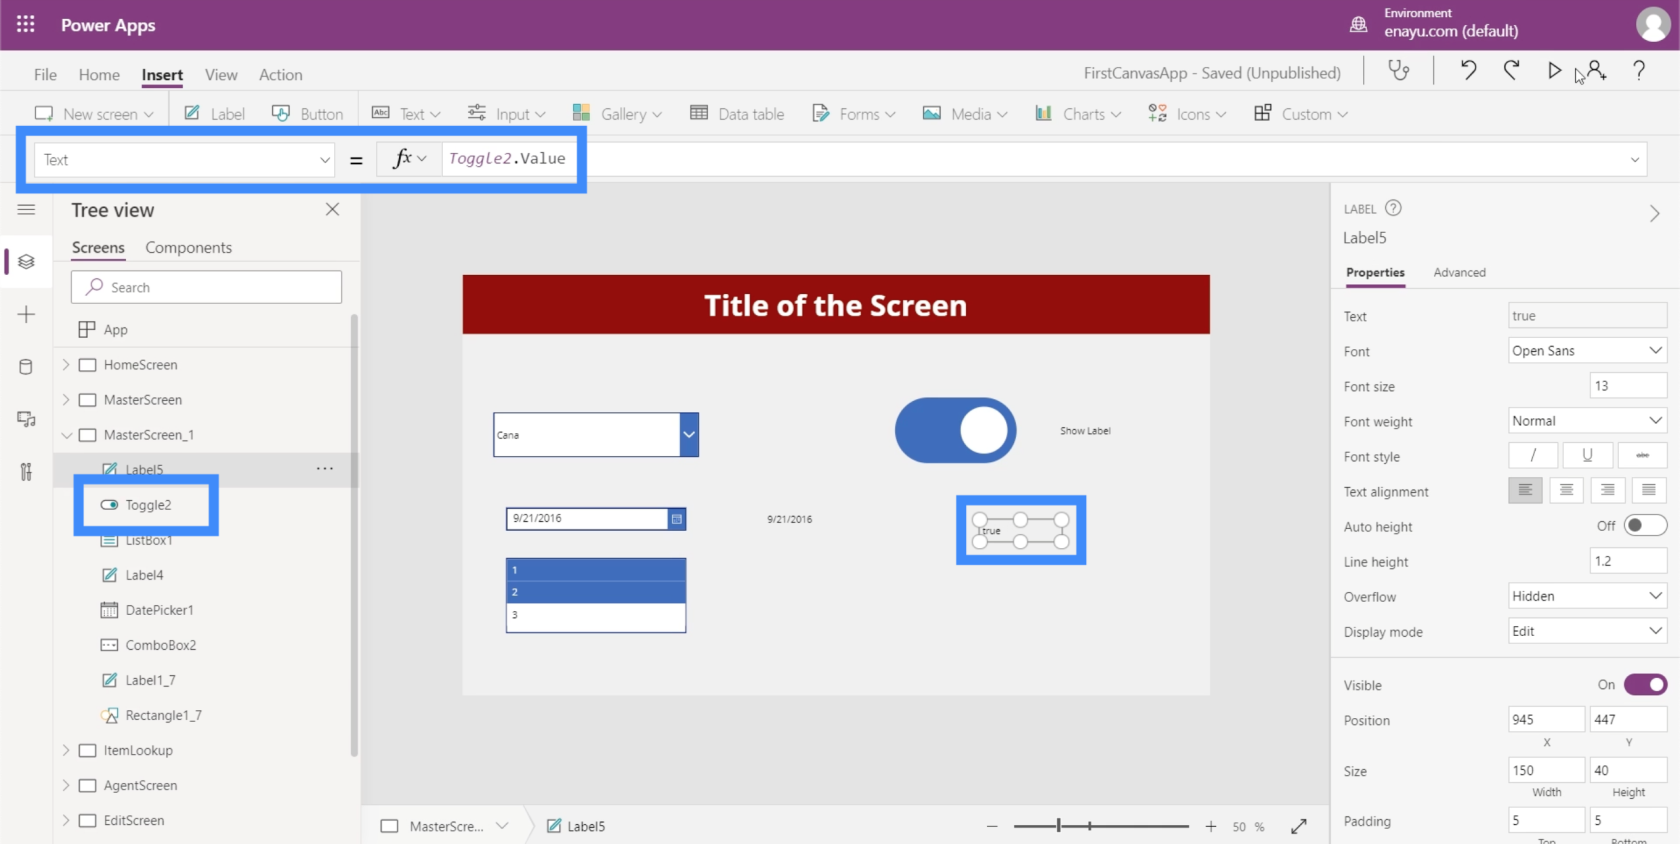Toggle strikethrough font style
Screen dimensions: 1680x844
tap(1642, 456)
